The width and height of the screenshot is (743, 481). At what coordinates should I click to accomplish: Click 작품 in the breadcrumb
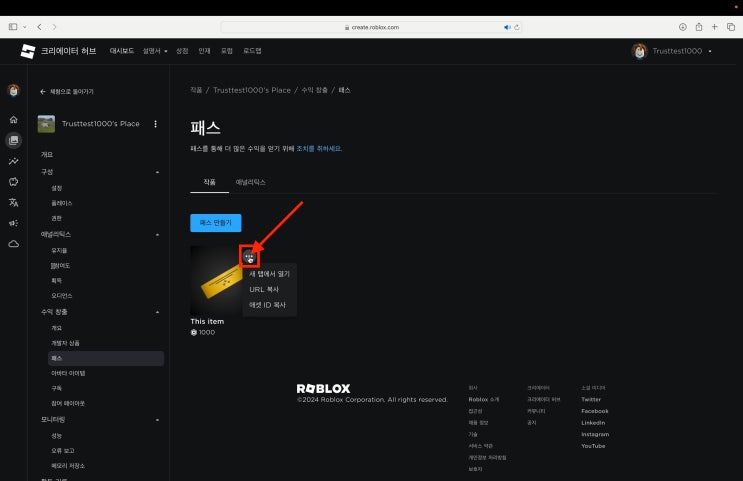196,90
